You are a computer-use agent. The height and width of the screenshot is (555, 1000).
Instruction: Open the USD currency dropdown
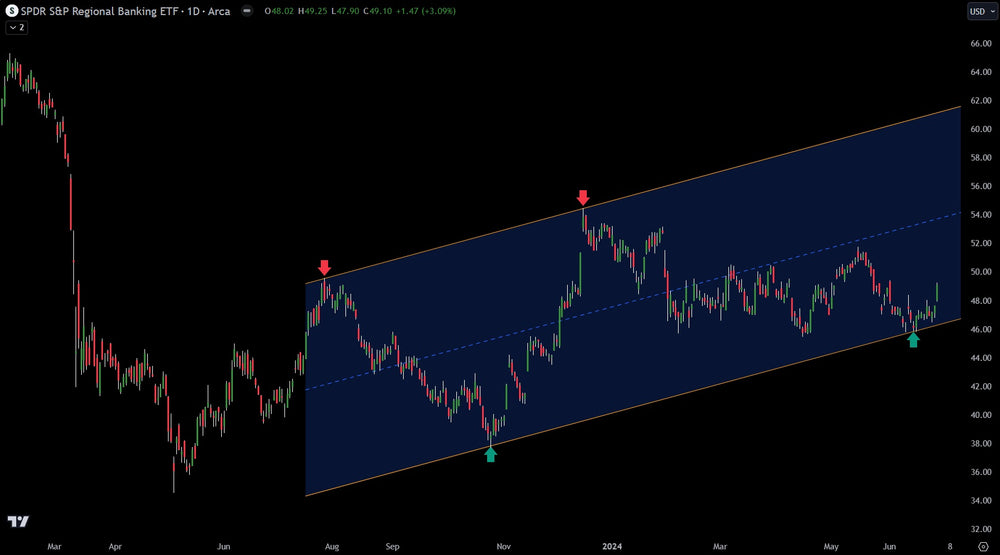point(982,11)
